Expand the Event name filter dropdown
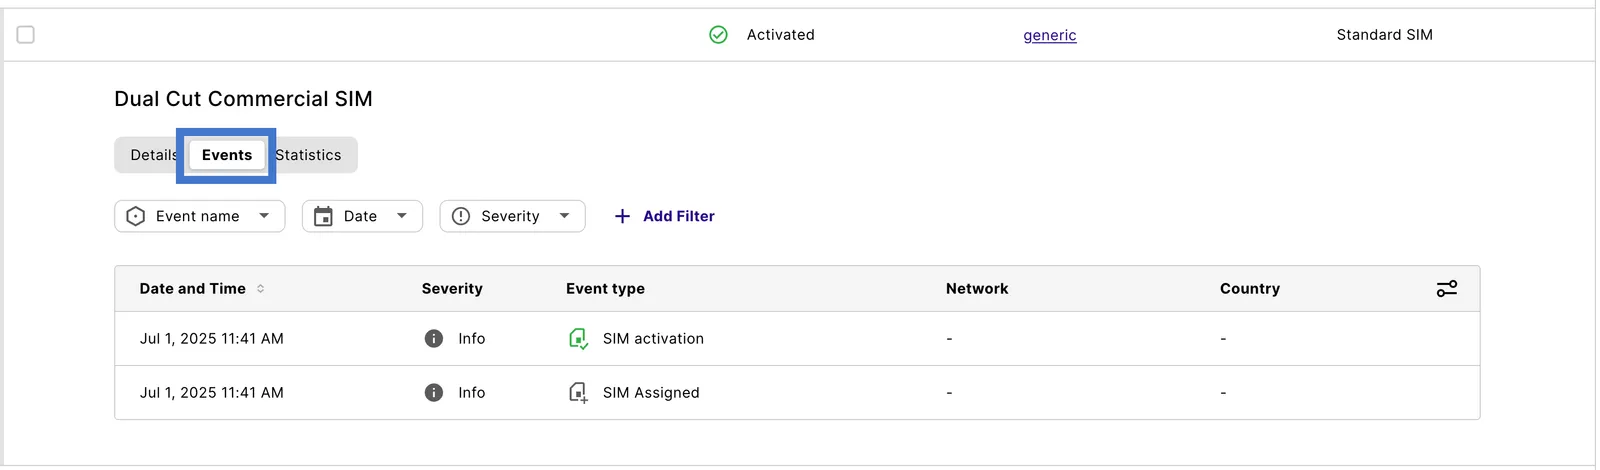 click(x=200, y=216)
